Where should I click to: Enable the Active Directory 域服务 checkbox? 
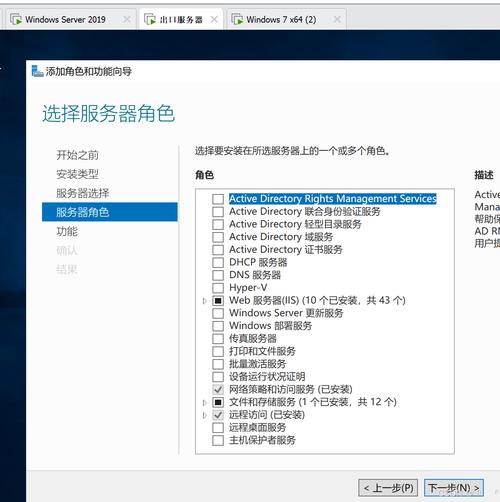click(218, 237)
